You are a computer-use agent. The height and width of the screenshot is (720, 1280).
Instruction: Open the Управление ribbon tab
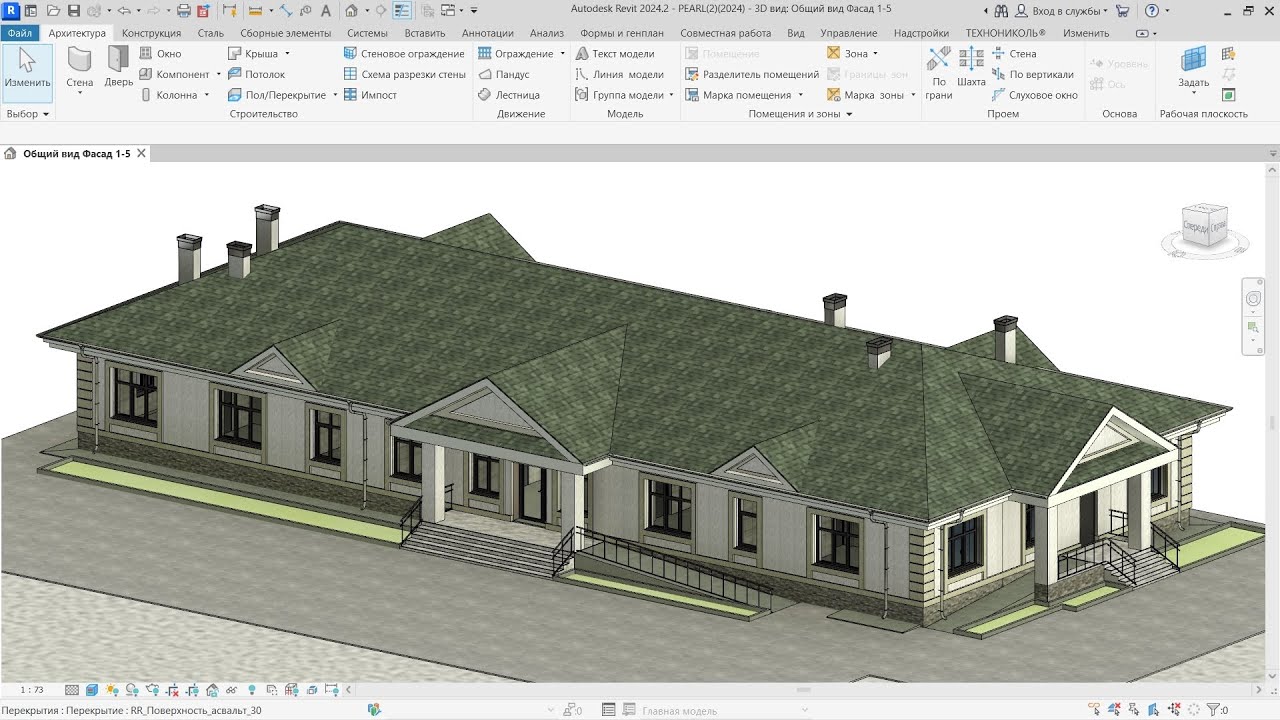click(849, 33)
